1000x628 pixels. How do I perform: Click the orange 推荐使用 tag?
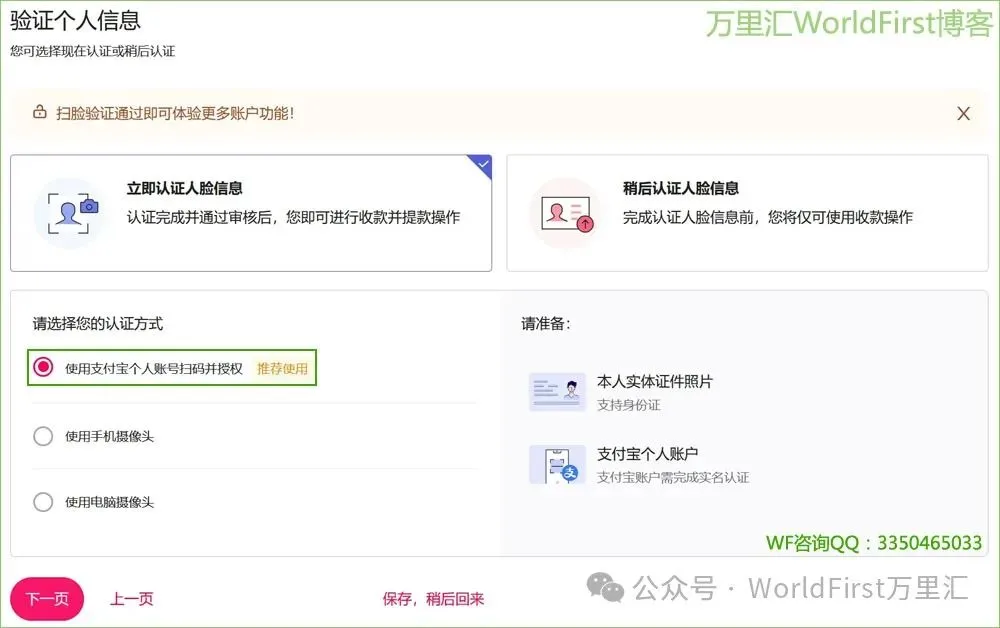(x=281, y=367)
